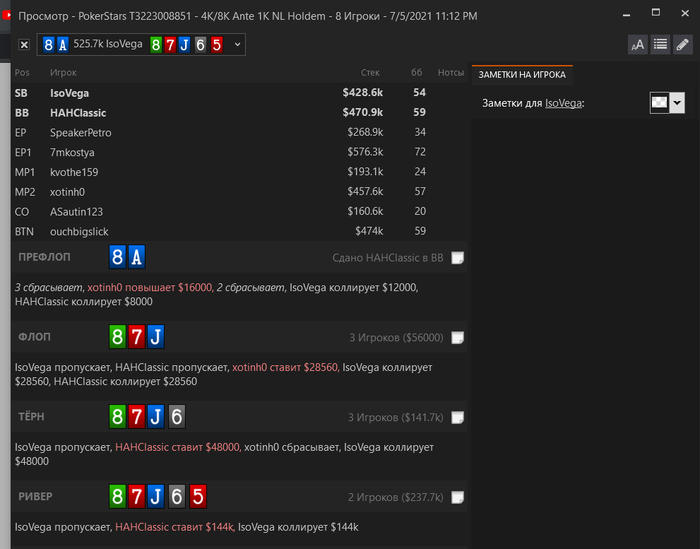Click the blue J card on the flop row

[156, 337]
